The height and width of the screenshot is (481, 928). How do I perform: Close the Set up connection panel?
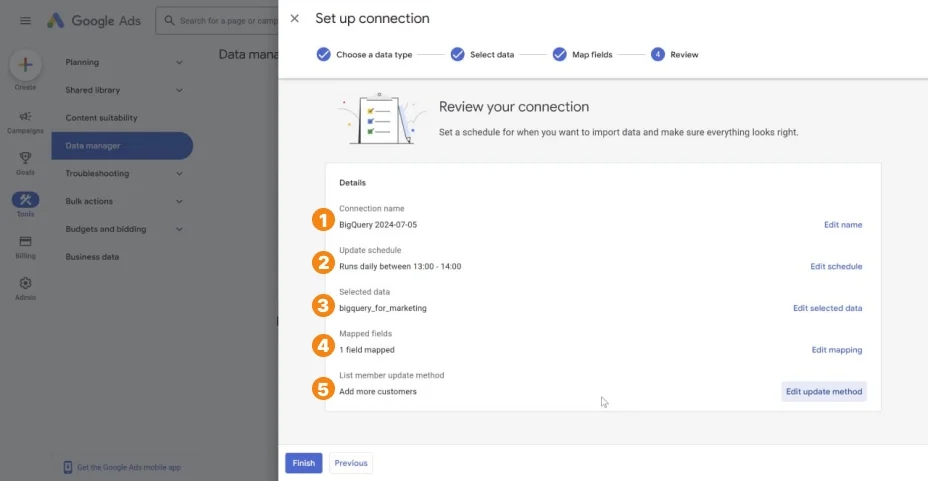tap(294, 18)
